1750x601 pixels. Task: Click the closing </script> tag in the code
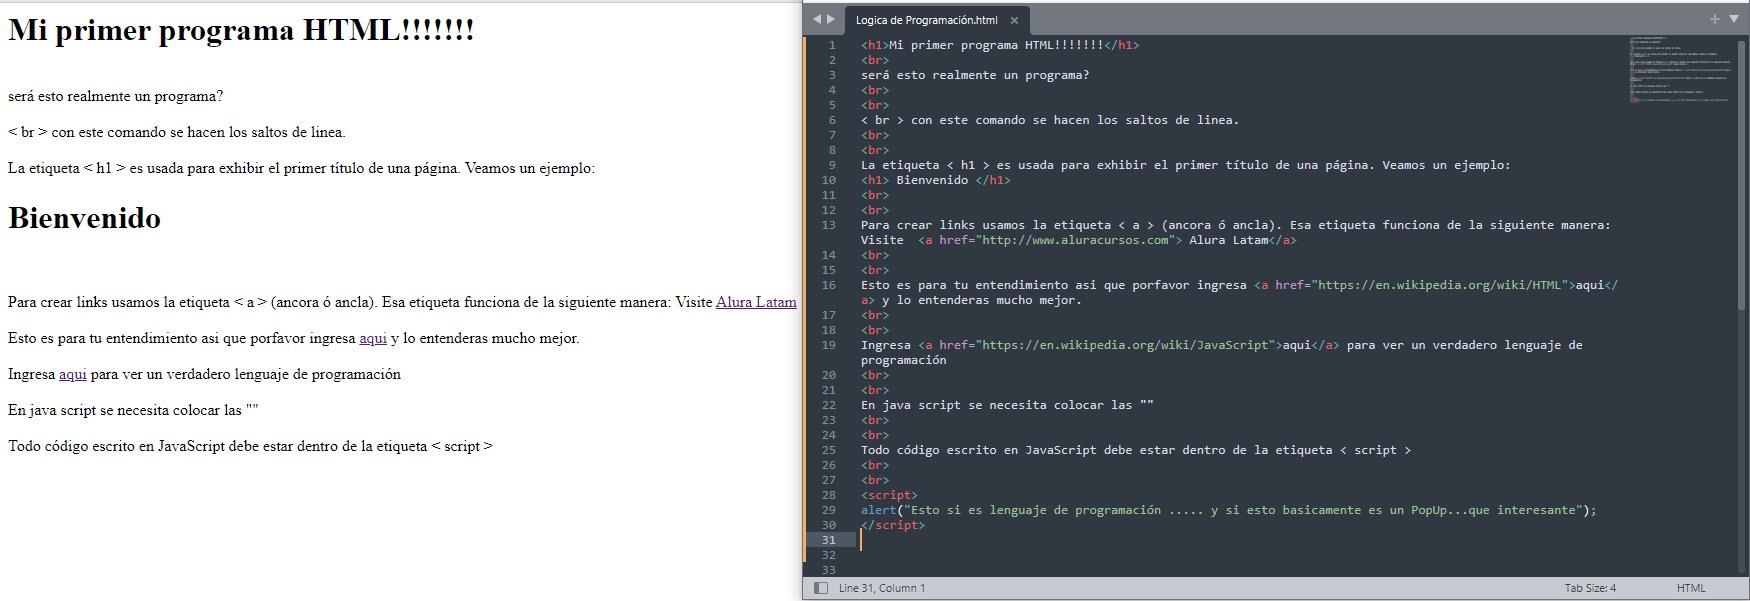click(x=893, y=525)
